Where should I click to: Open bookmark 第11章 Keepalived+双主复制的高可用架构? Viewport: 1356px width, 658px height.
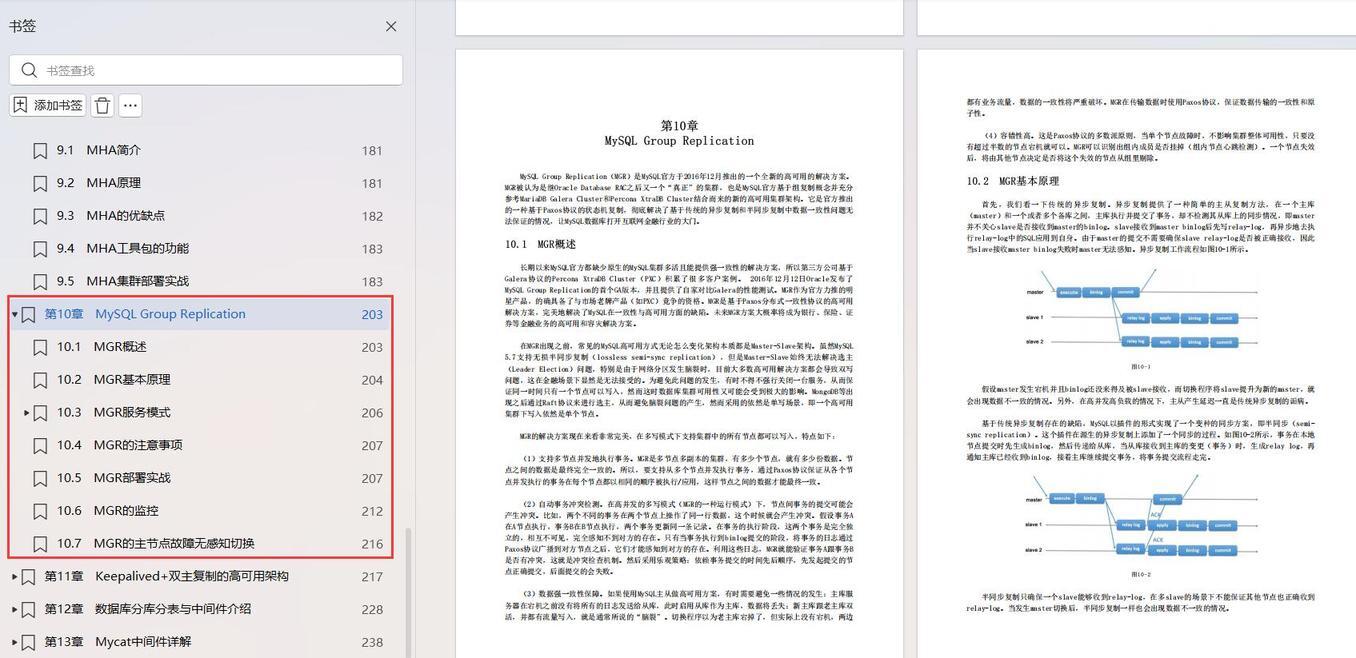point(167,577)
